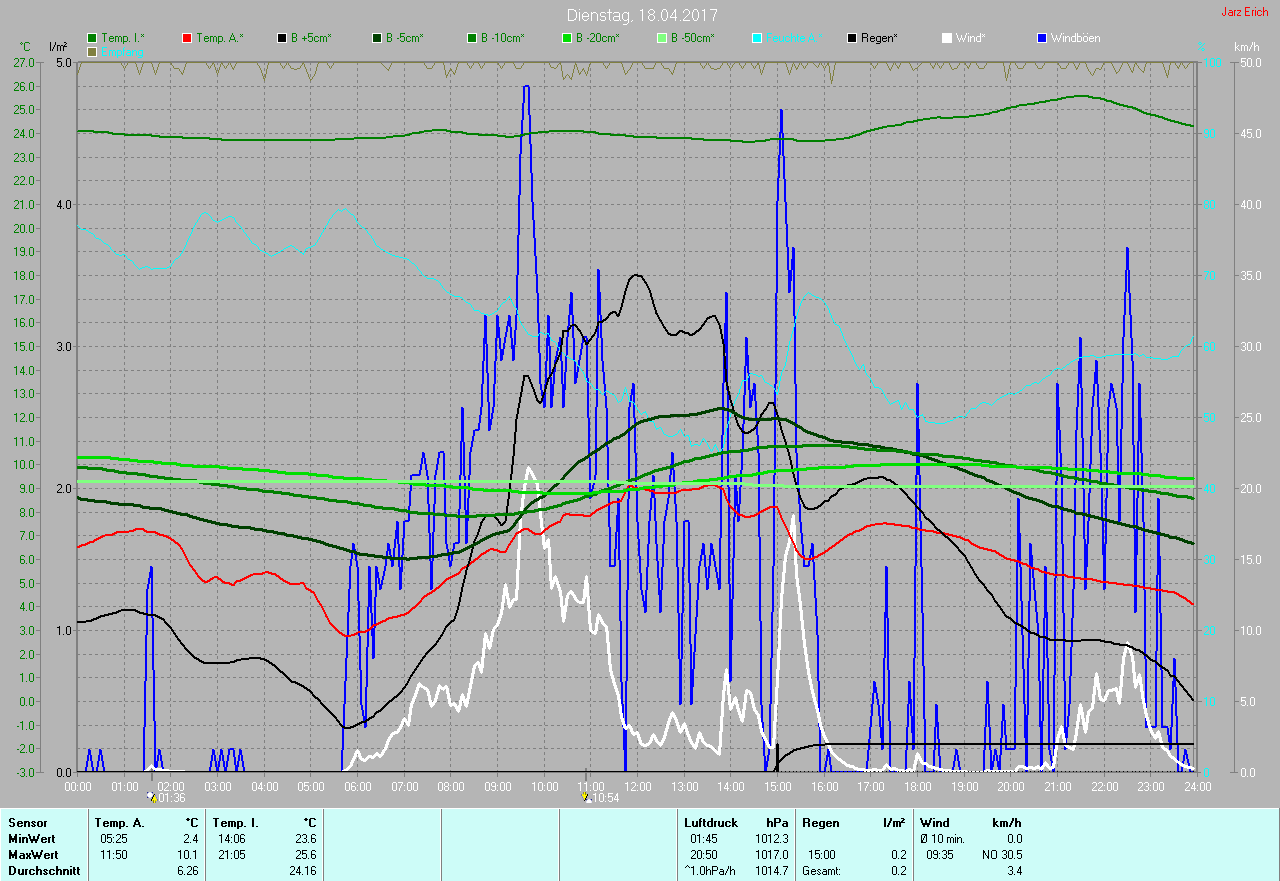Click the 01:36 marker below the time axis
The image size is (1280, 881).
[166, 798]
